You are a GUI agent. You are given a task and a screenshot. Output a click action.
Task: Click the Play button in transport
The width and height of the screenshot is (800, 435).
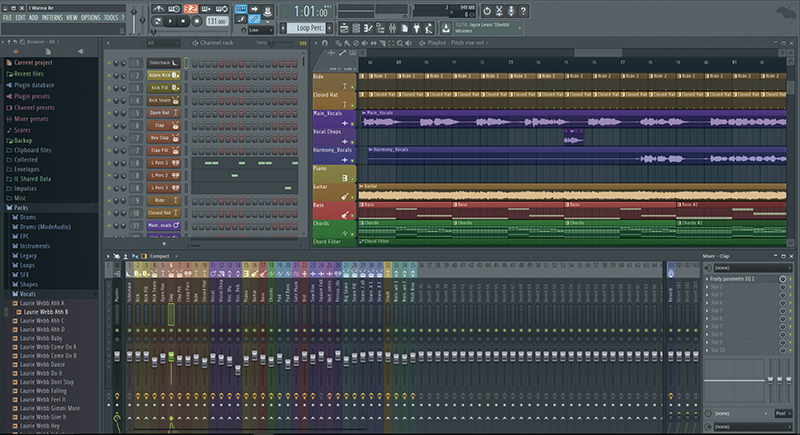(170, 21)
